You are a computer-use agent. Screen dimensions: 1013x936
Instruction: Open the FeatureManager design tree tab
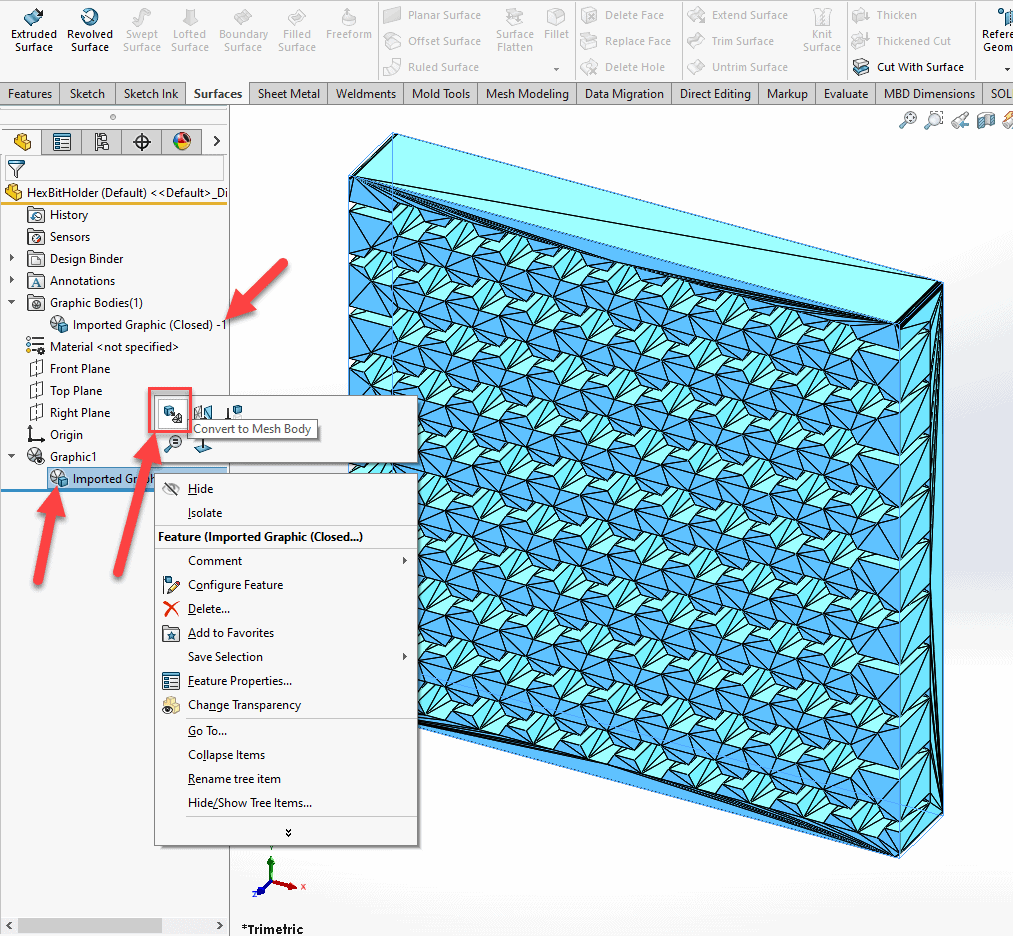click(22, 141)
